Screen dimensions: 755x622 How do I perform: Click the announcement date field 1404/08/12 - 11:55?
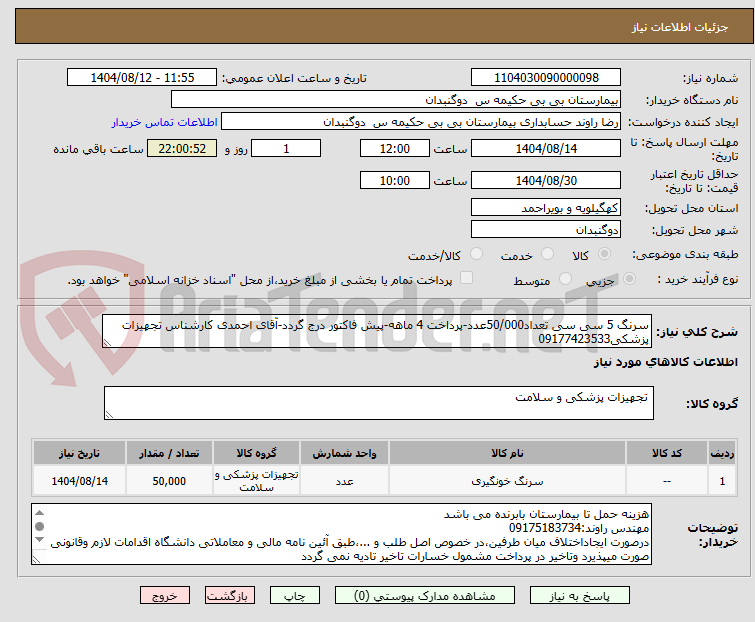pyautogui.click(x=142, y=78)
